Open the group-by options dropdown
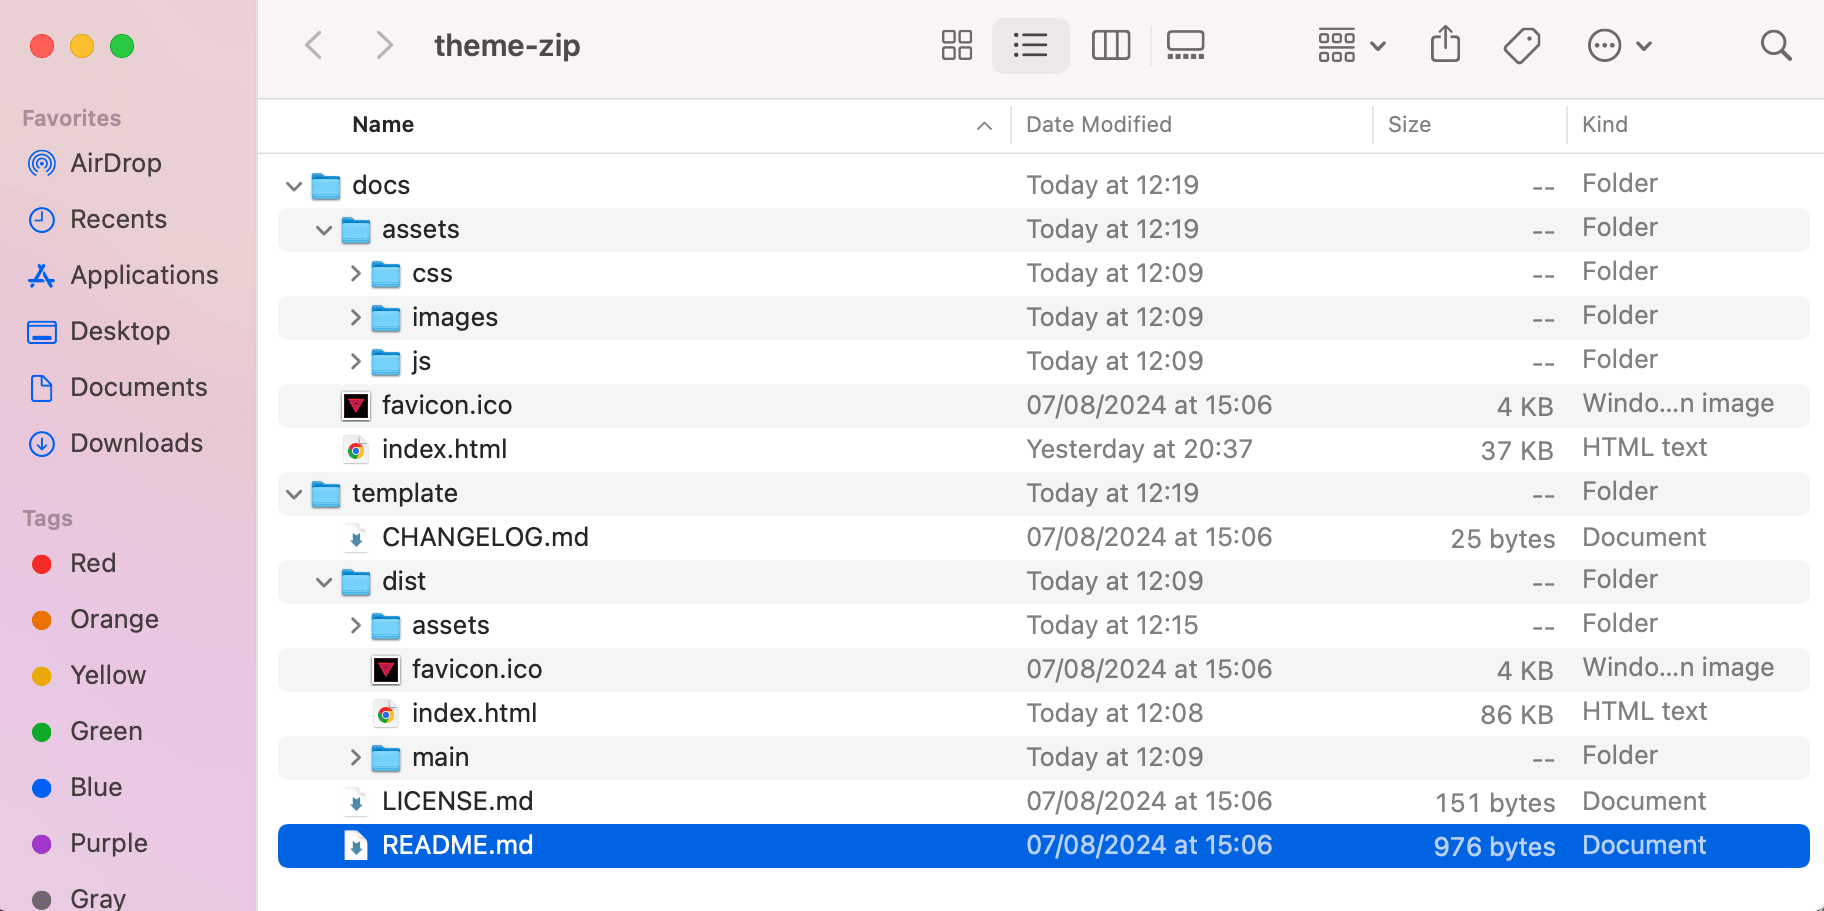1824x911 pixels. [x=1351, y=46]
